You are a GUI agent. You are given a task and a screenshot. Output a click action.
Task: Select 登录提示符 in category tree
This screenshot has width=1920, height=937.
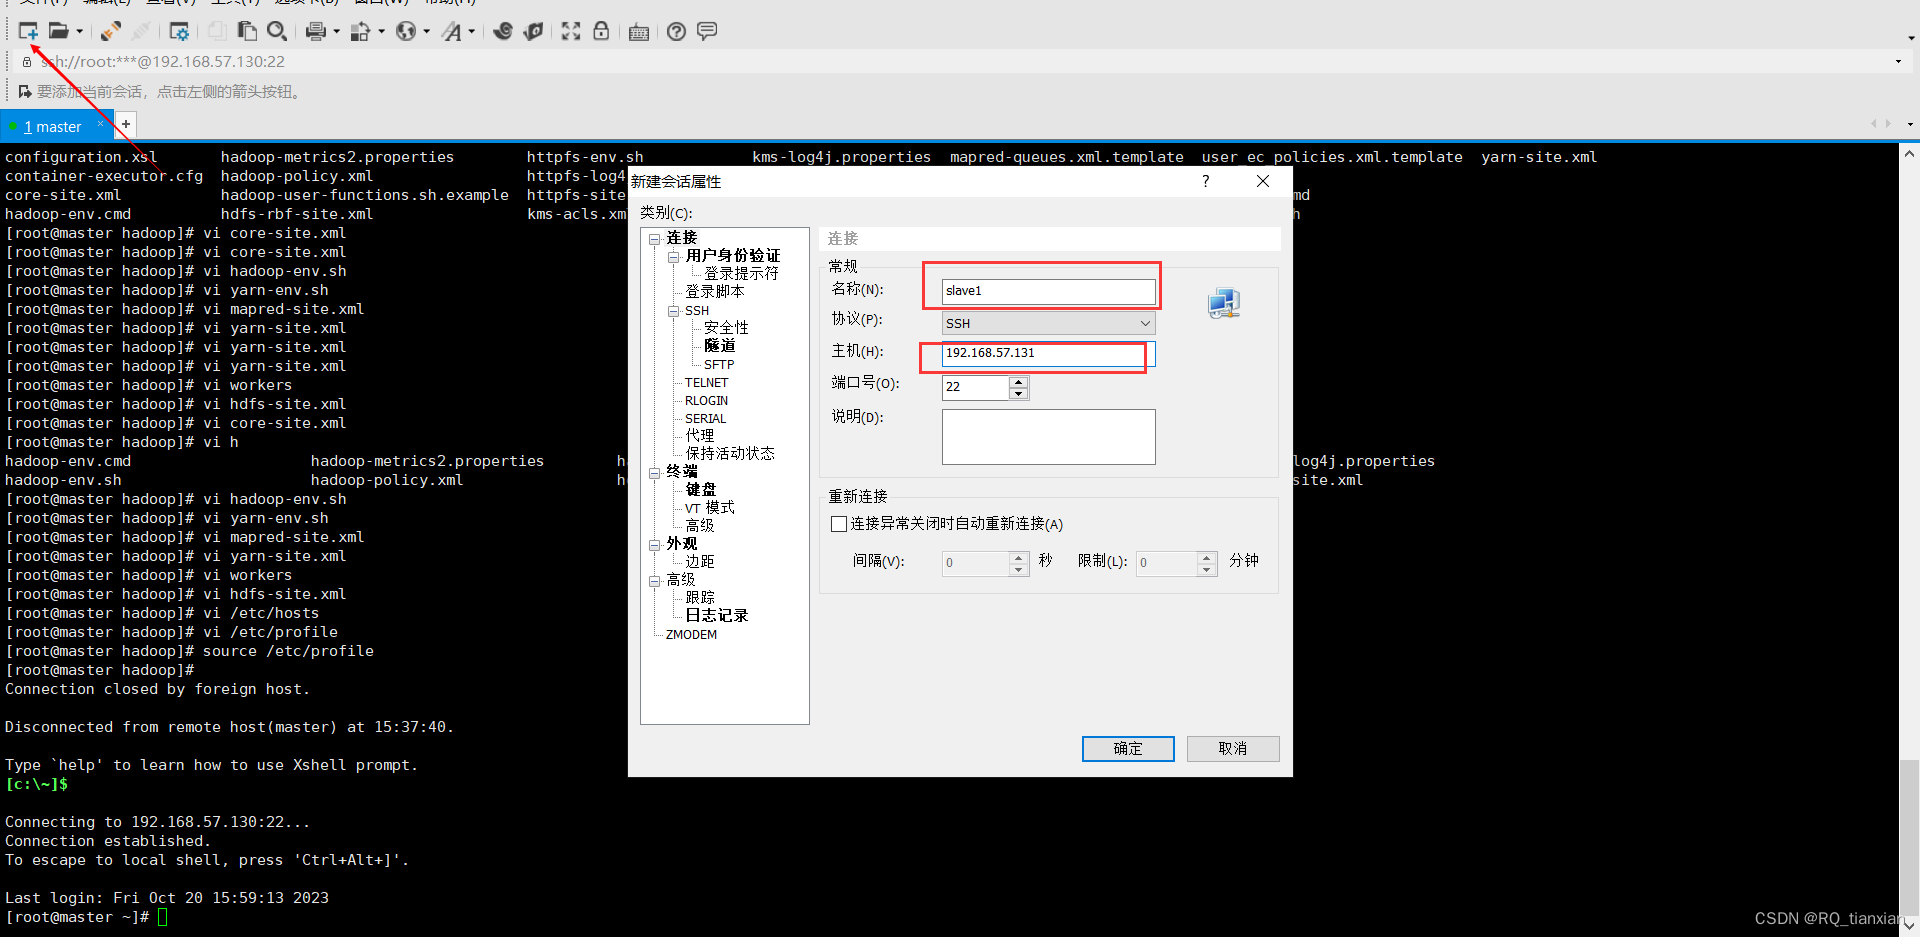(x=741, y=274)
